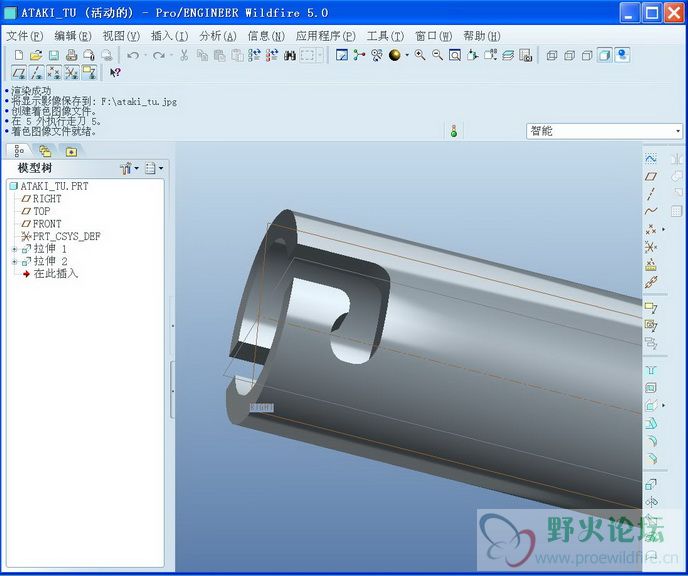Toggle annotation display icon

89,72
